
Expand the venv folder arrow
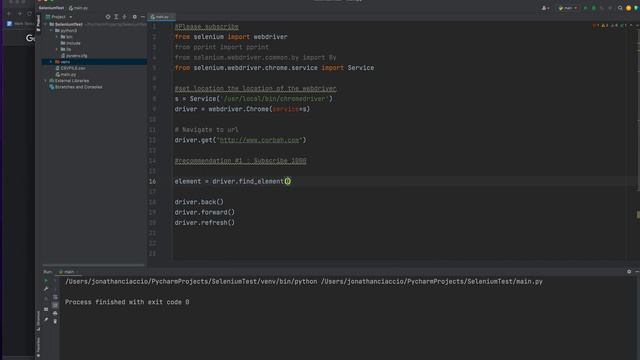click(x=51, y=62)
